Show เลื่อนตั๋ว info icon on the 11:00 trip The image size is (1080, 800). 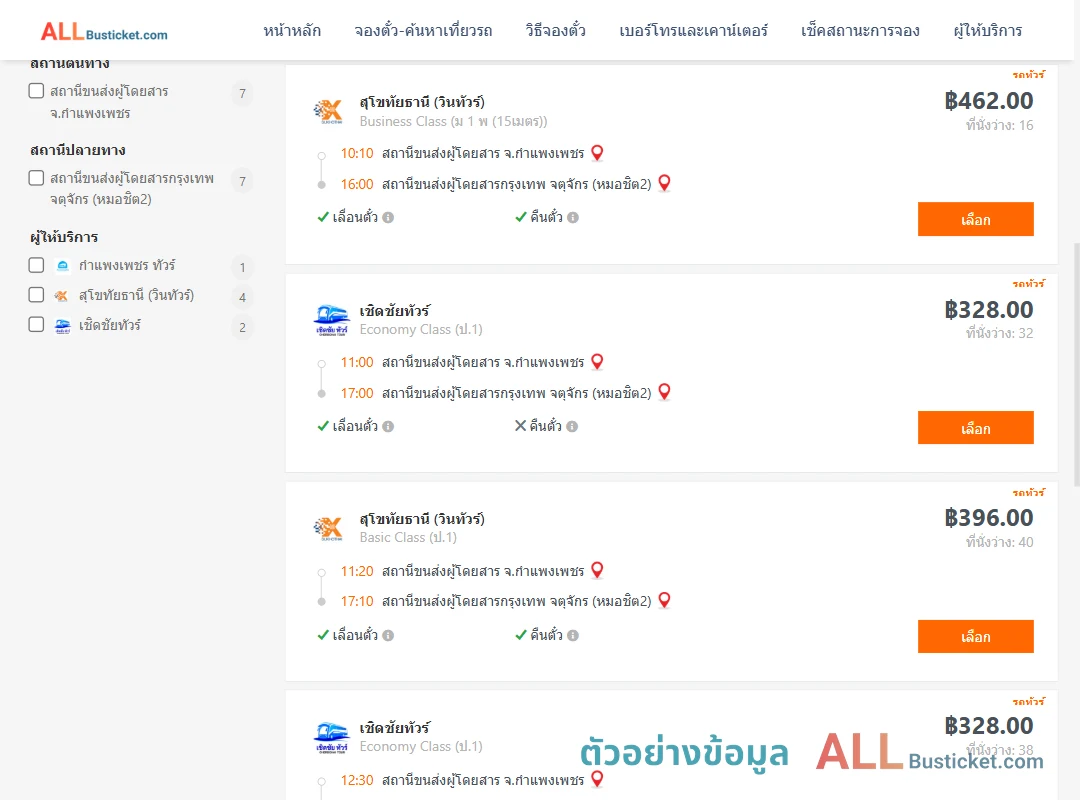coord(388,427)
